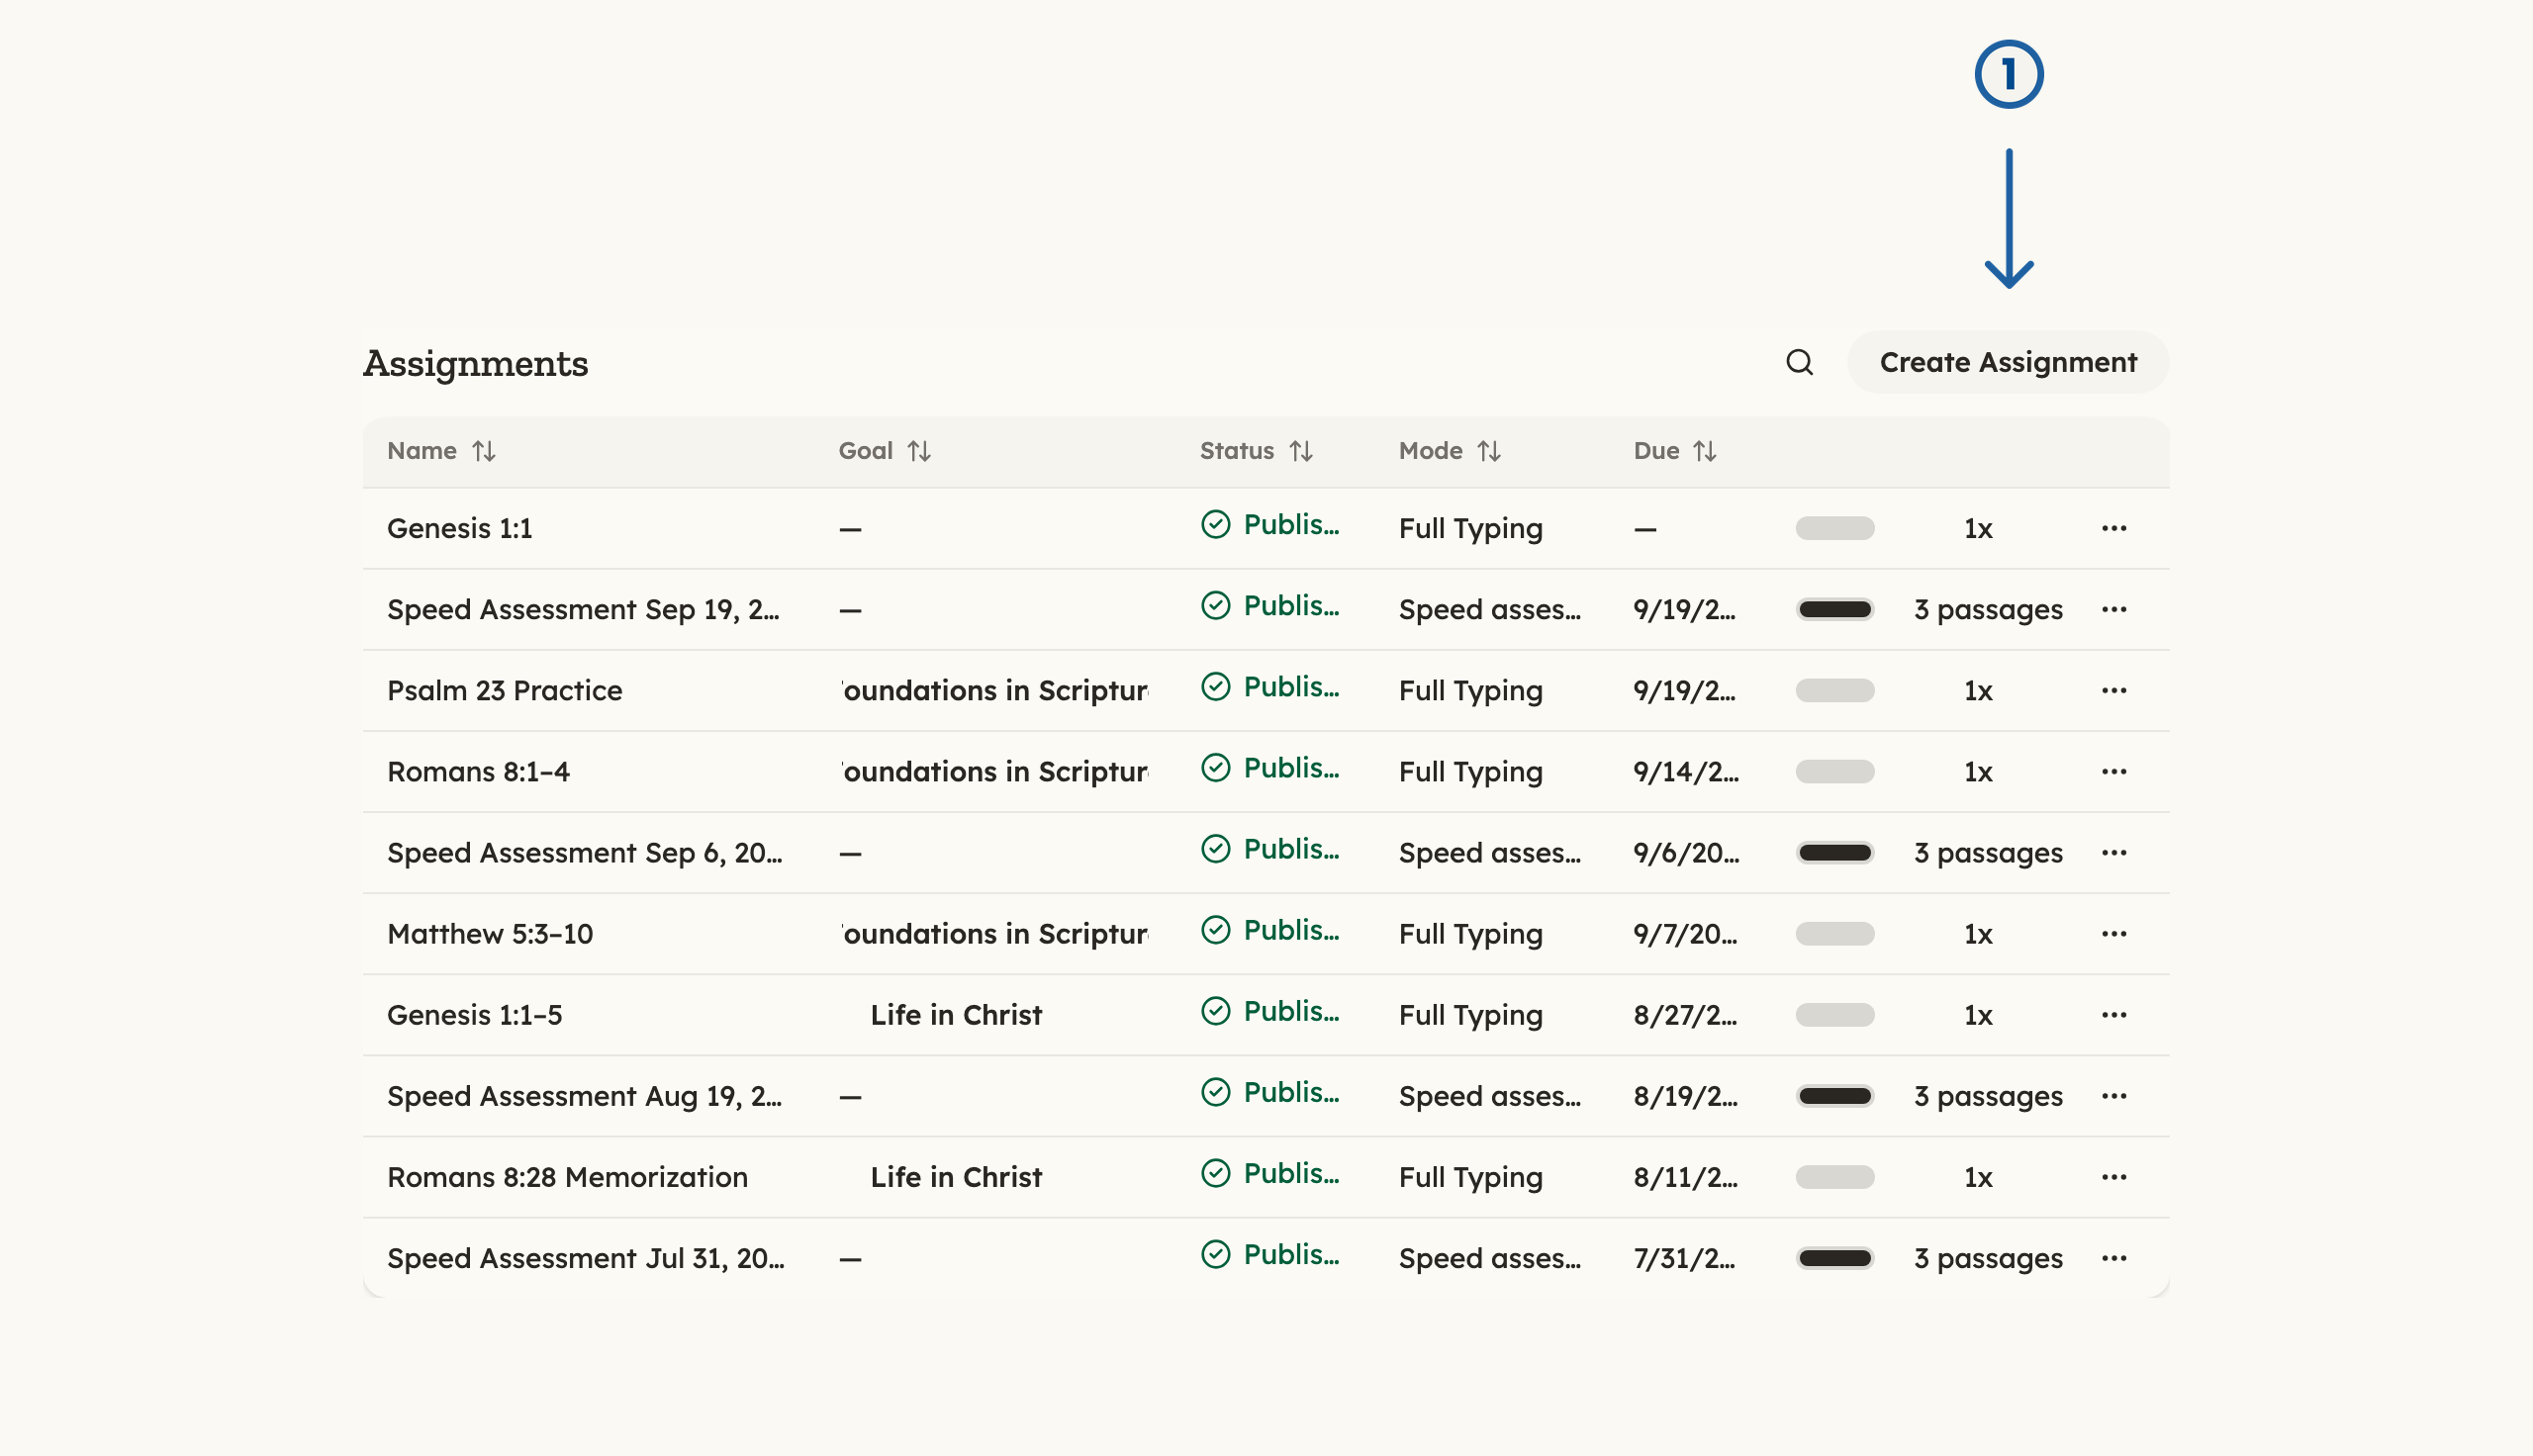Click the Assignments heading
The height and width of the screenshot is (1456, 2533).
(x=475, y=362)
